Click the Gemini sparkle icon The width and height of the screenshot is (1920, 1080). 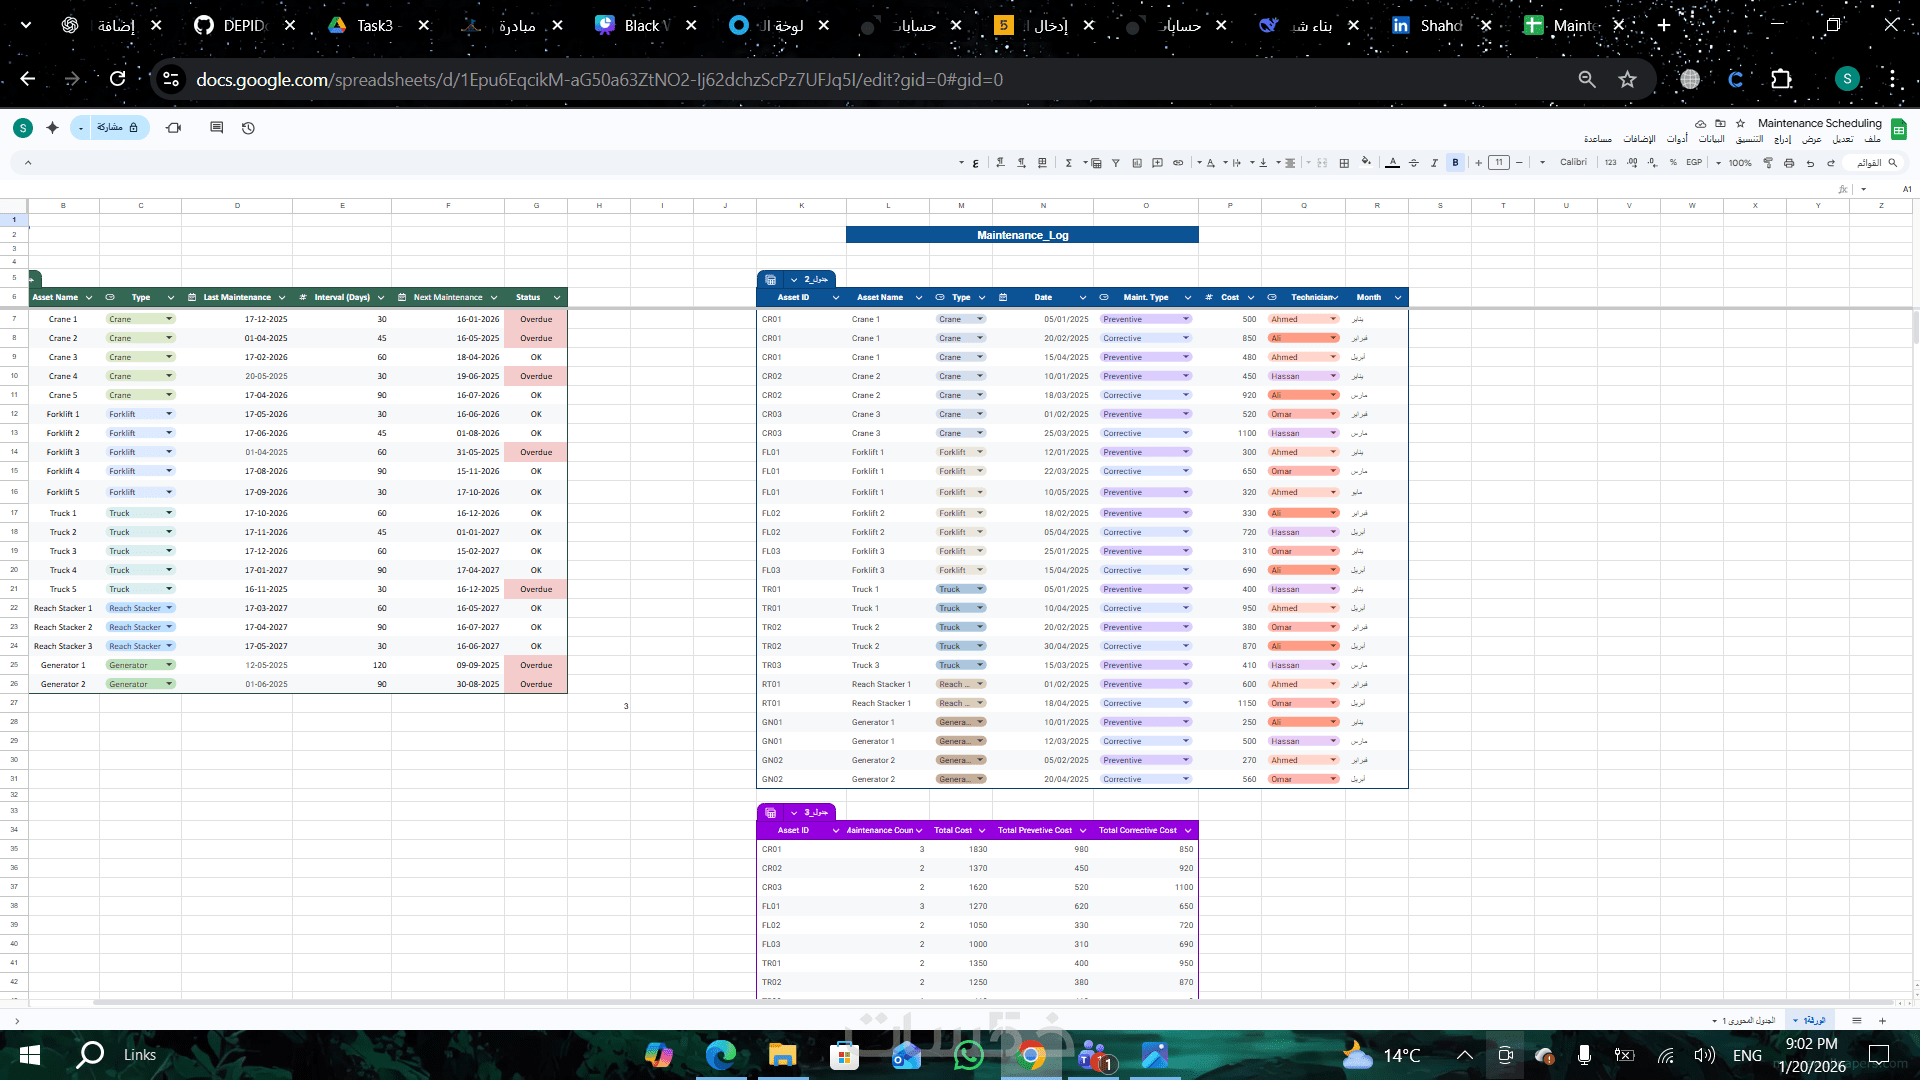point(53,128)
